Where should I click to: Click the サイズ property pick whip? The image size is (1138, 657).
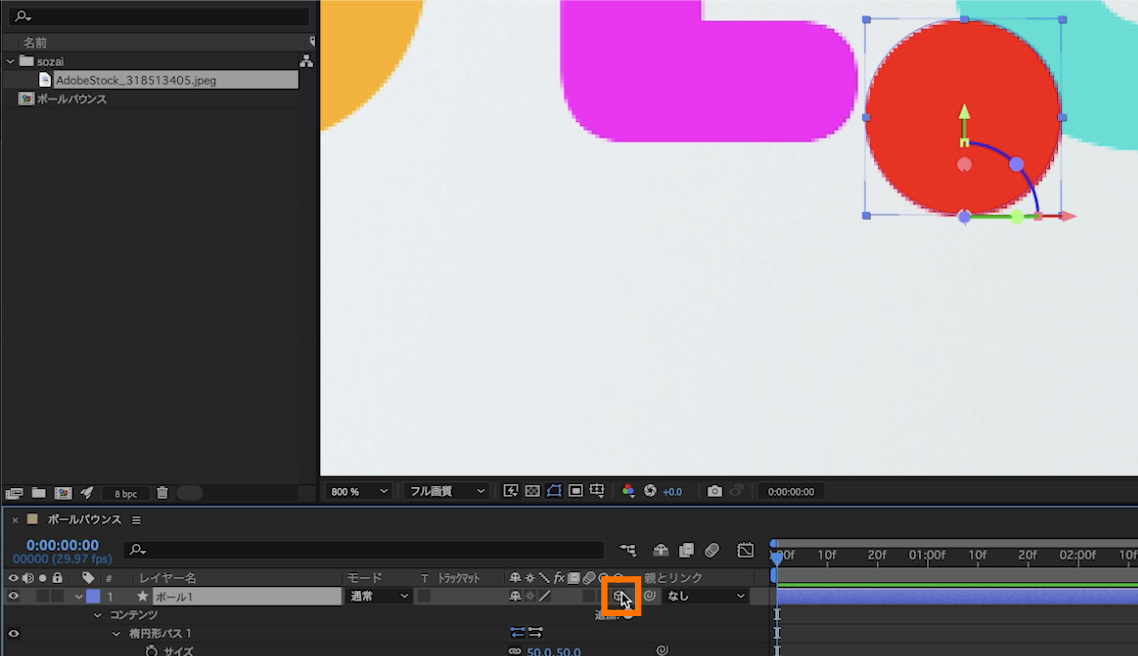[662, 650]
